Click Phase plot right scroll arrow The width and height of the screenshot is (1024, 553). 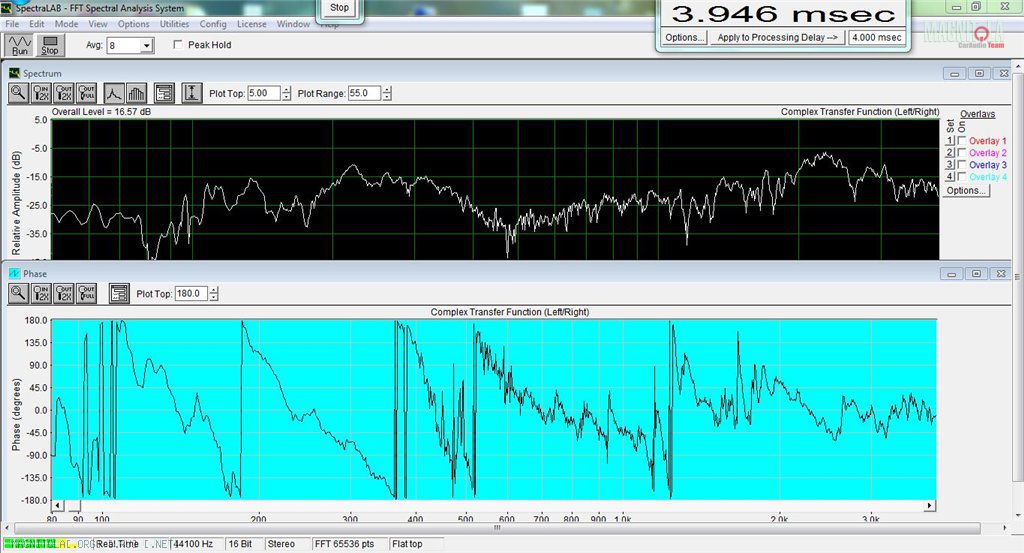tap(929, 506)
